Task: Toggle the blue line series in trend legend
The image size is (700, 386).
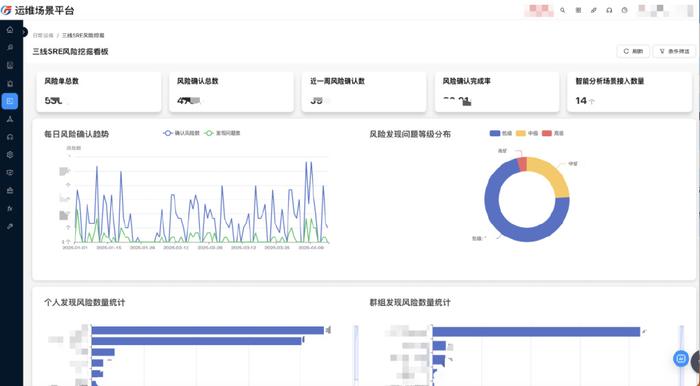Action: tap(181, 133)
